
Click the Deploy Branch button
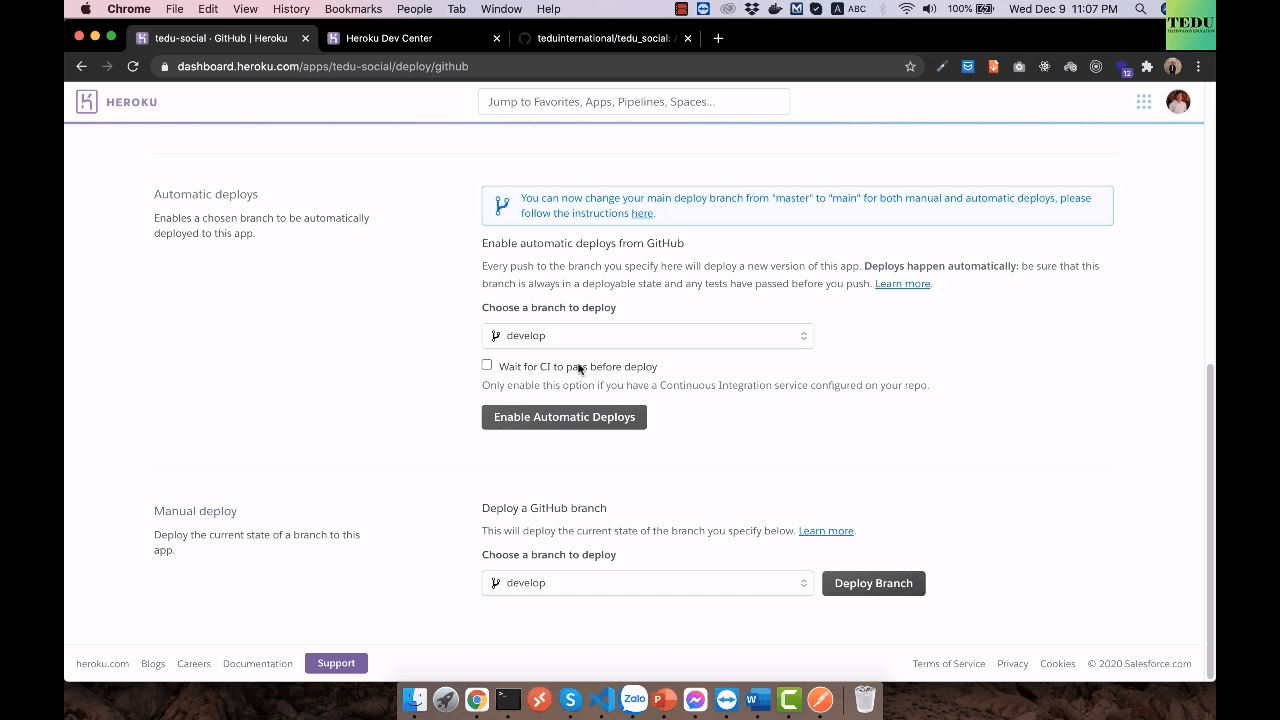(x=873, y=583)
